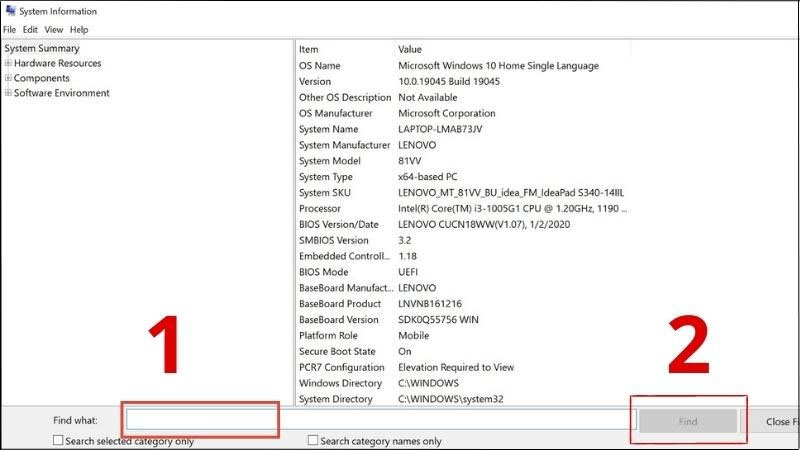Screen dimensions: 800x450
Task: Click the System Information app icon
Action: [x=10, y=10]
